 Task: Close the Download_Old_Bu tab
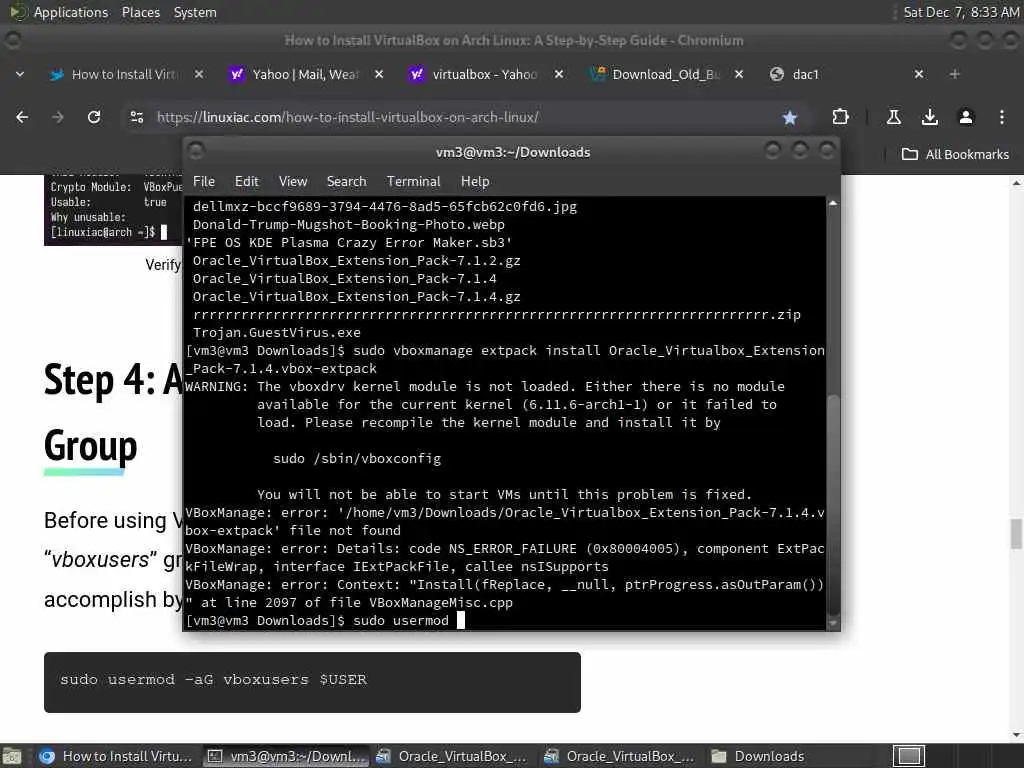pos(739,74)
